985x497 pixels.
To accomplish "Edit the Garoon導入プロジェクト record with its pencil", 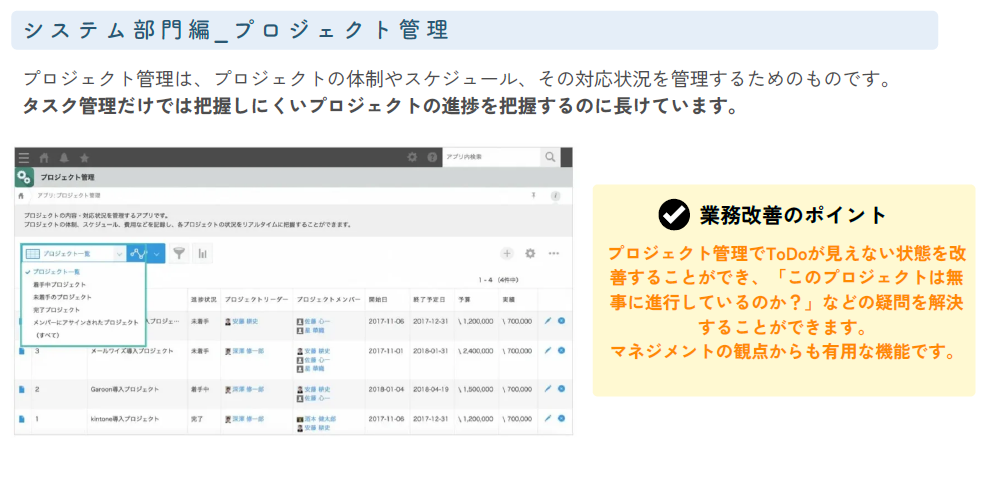I will click(548, 389).
